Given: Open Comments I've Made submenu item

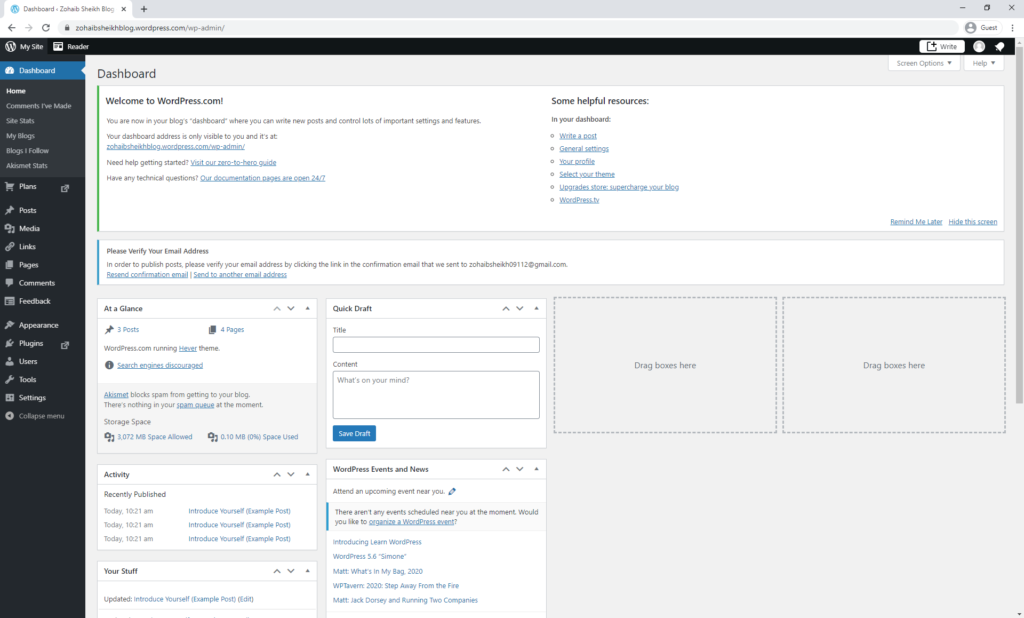Looking at the screenshot, I should pos(39,106).
